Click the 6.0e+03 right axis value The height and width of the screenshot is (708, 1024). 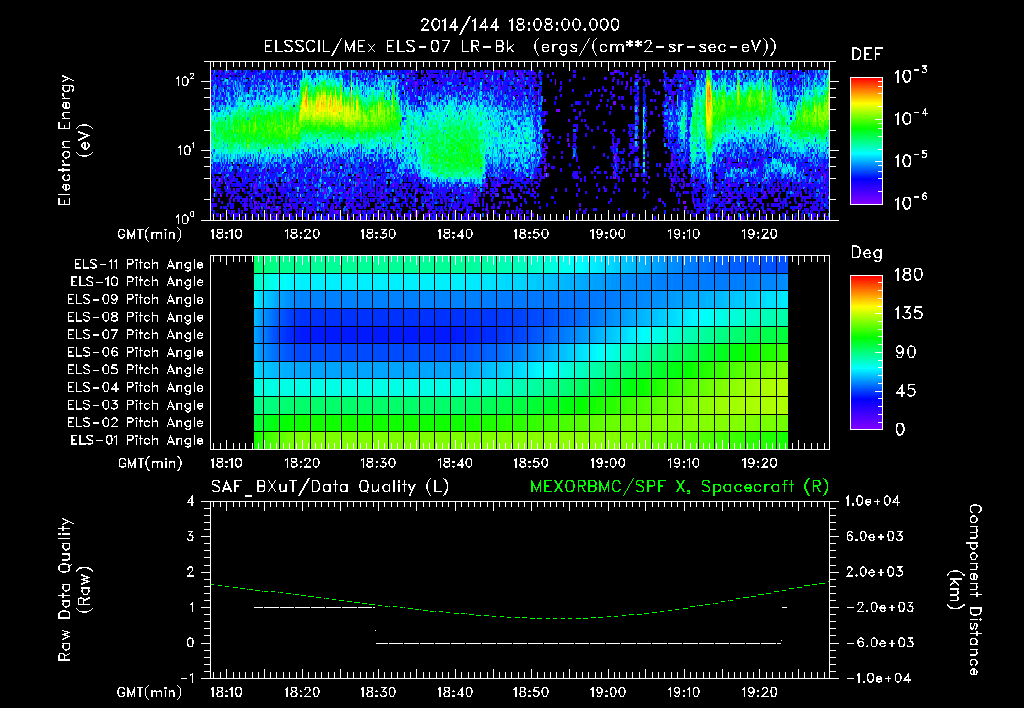coord(875,537)
